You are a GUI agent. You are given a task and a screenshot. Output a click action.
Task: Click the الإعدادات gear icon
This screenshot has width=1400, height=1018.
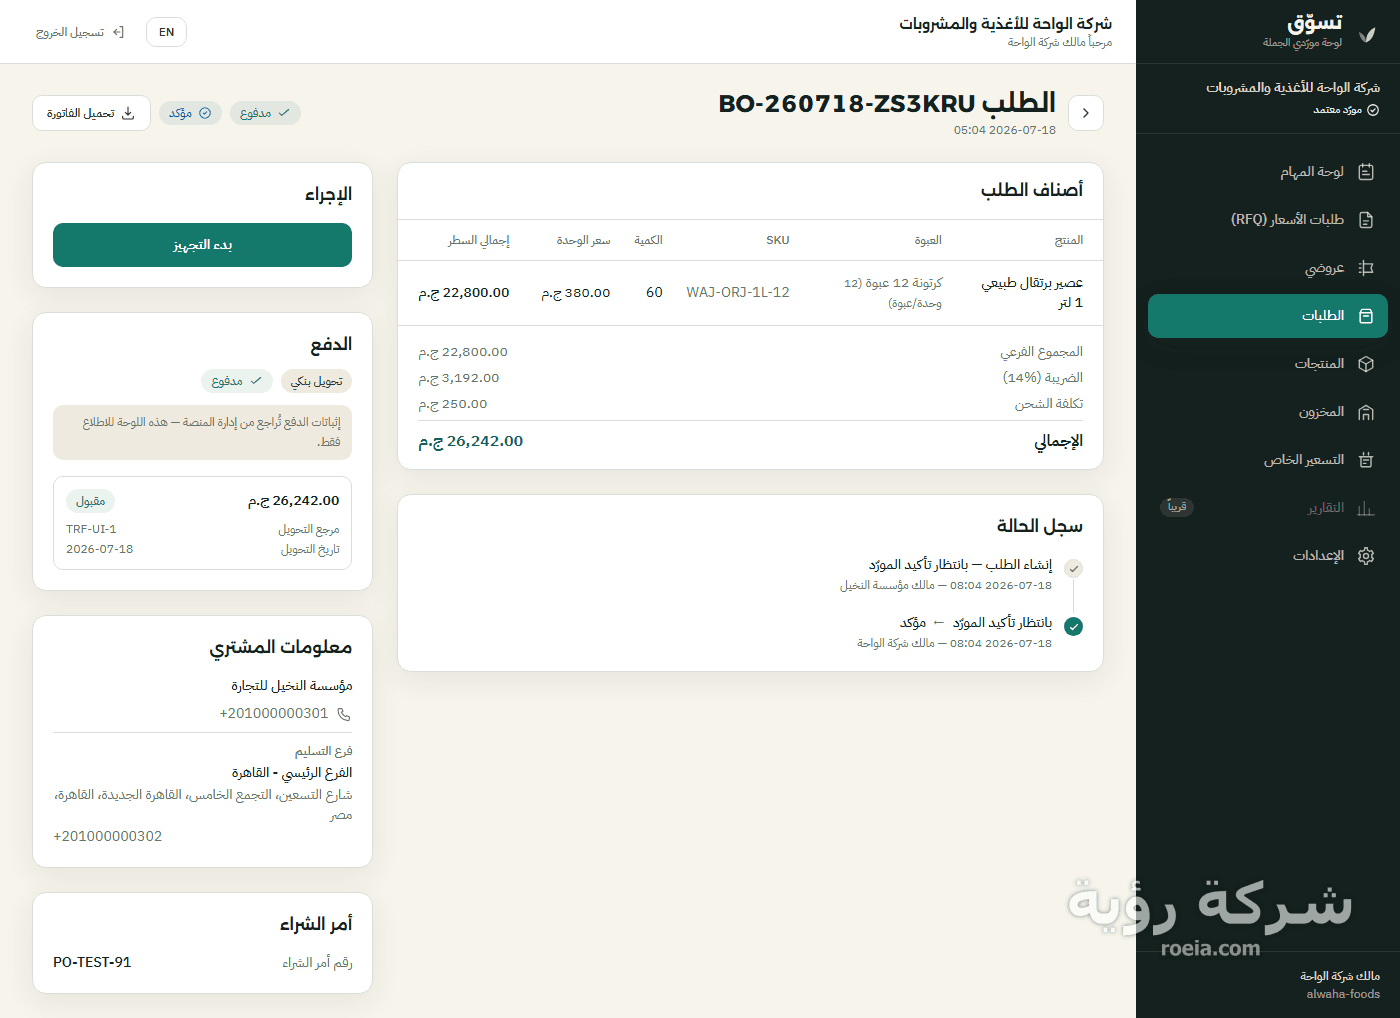[x=1366, y=556]
